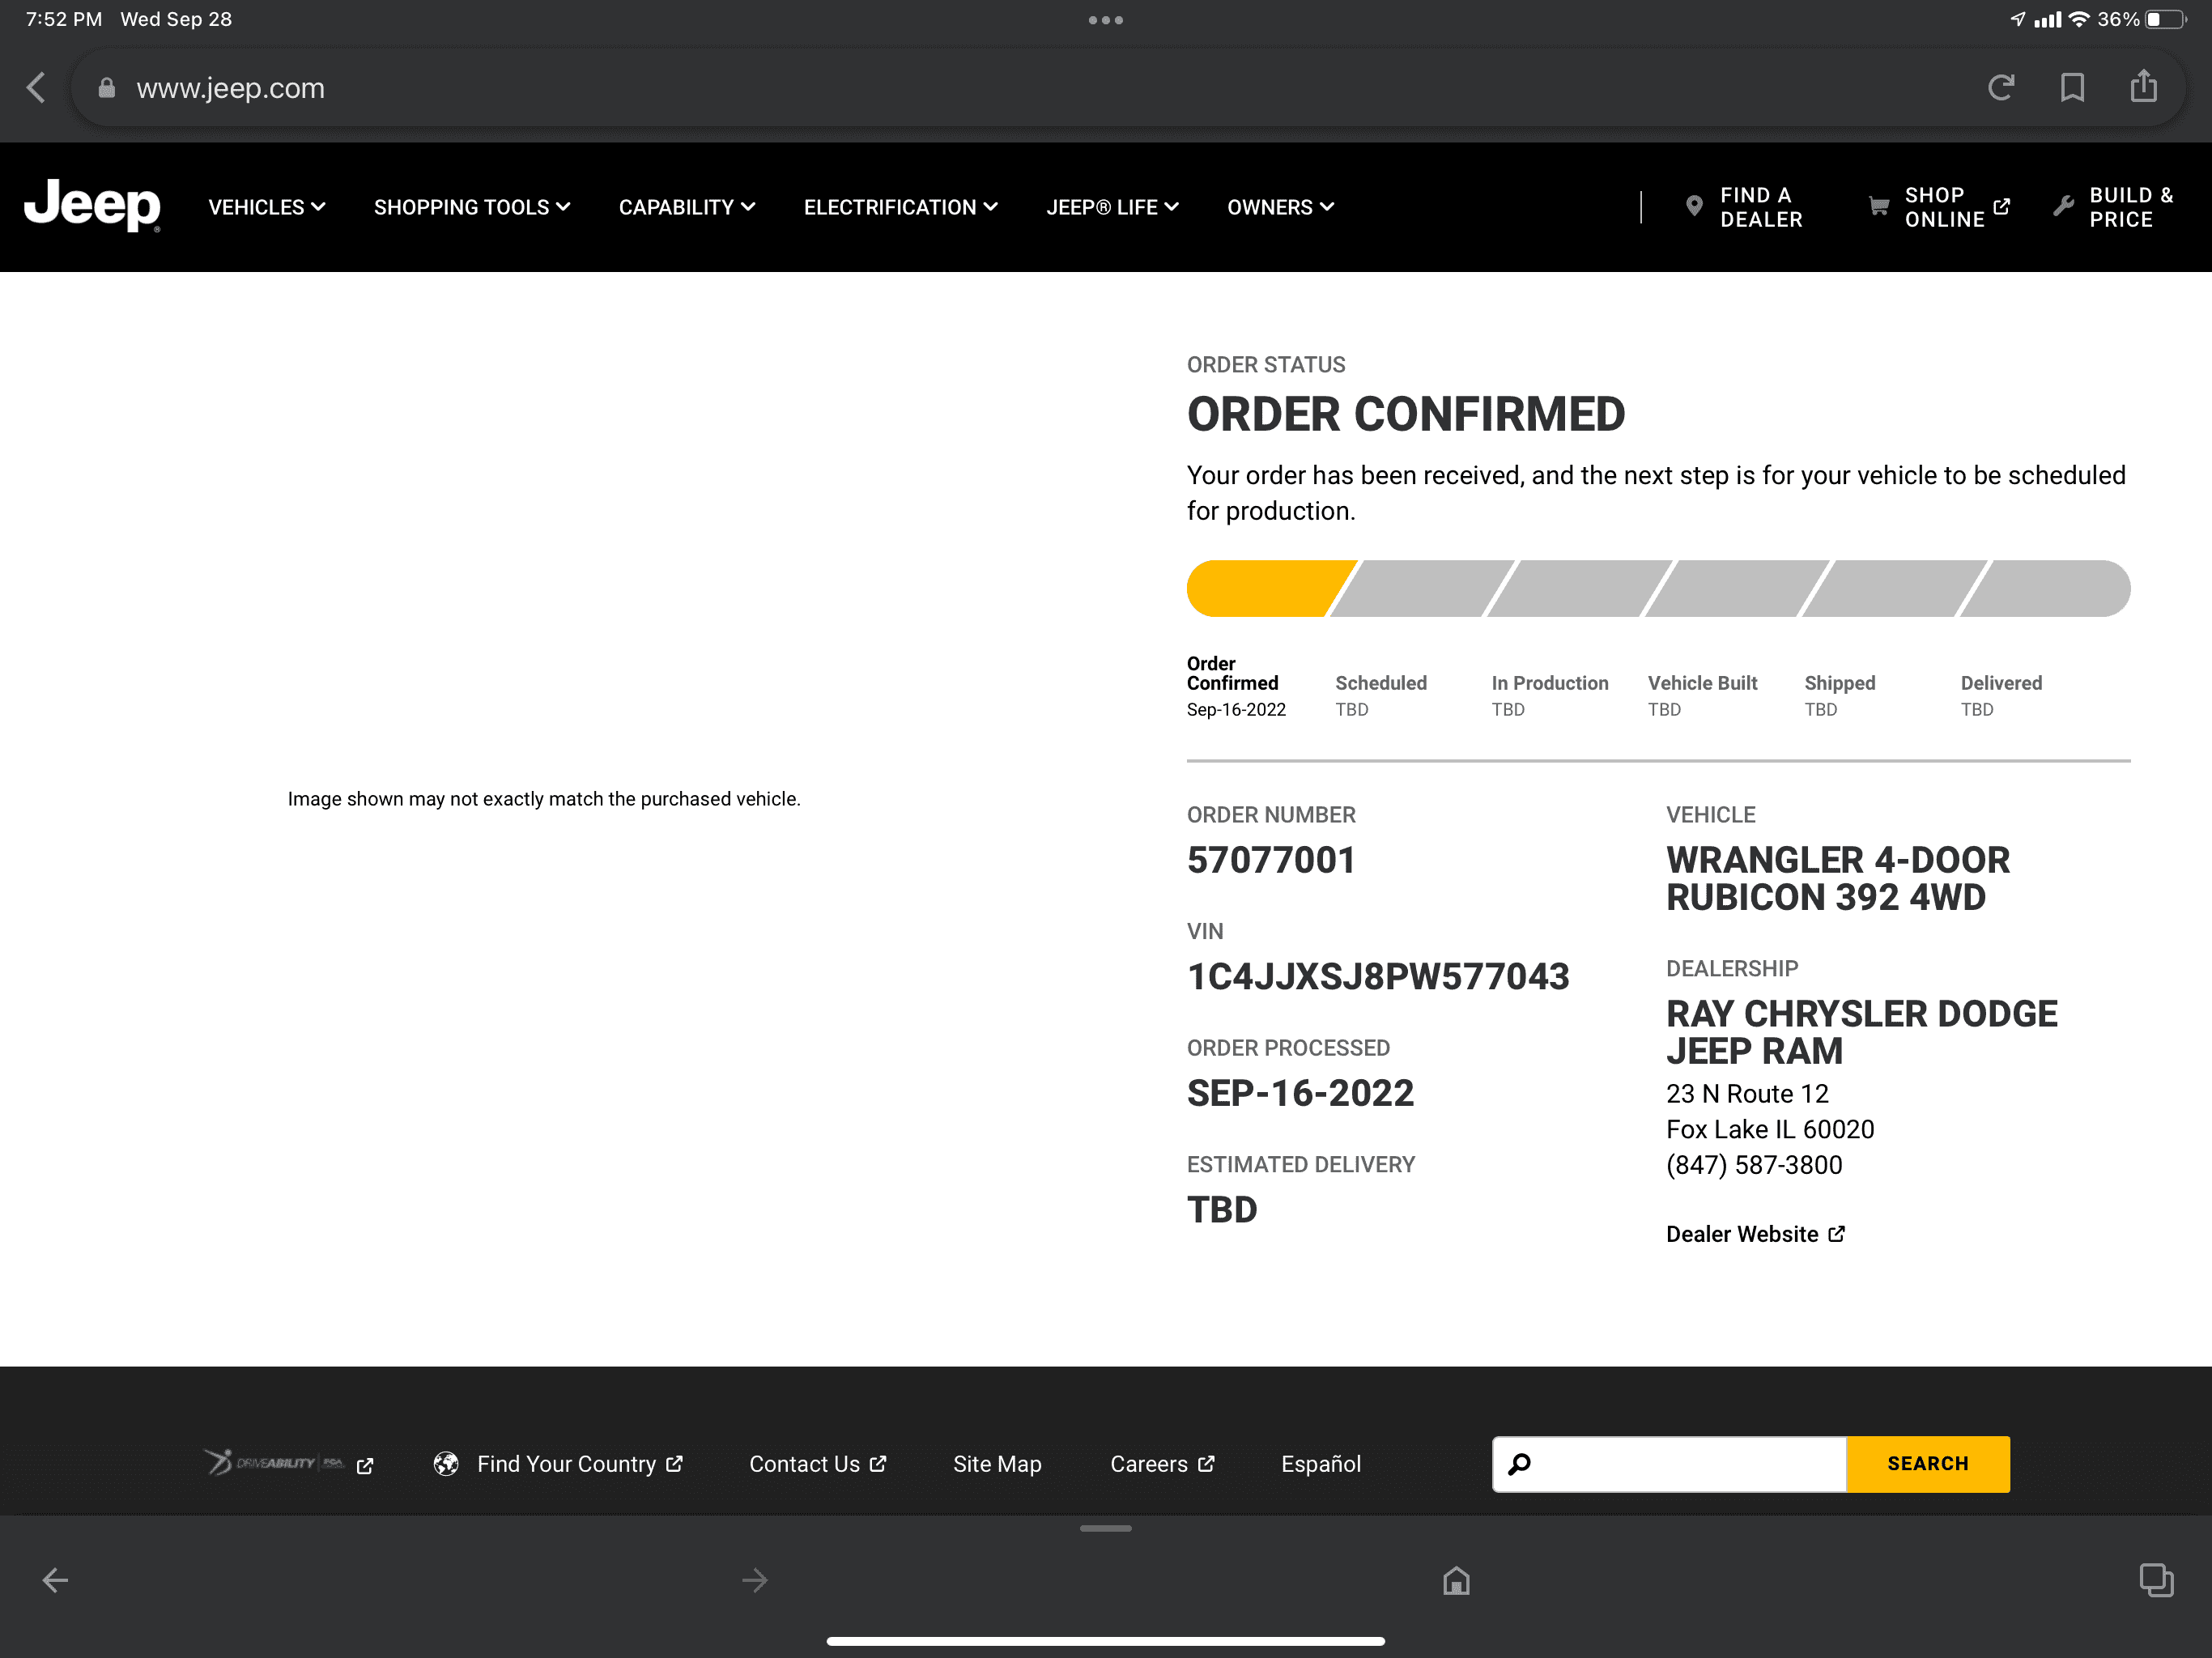
Task: Go back using bottom toolbar arrow
Action: 55,1580
